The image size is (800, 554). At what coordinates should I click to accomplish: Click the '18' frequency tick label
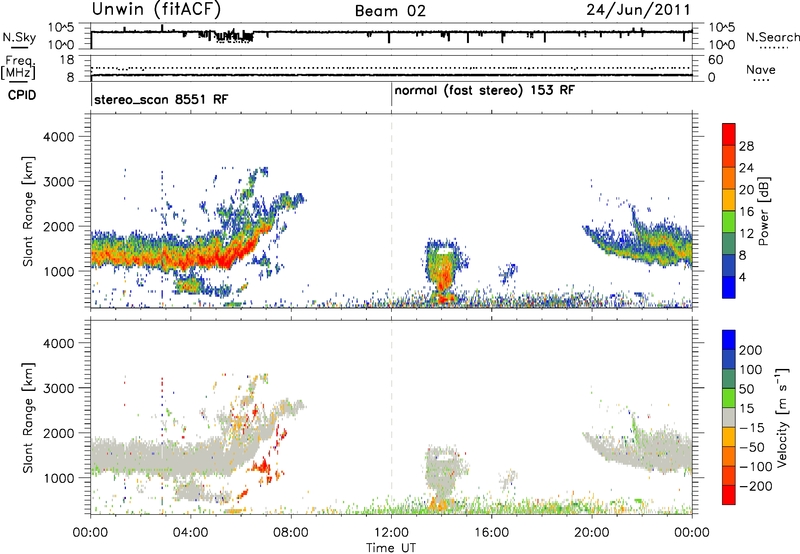[67, 60]
